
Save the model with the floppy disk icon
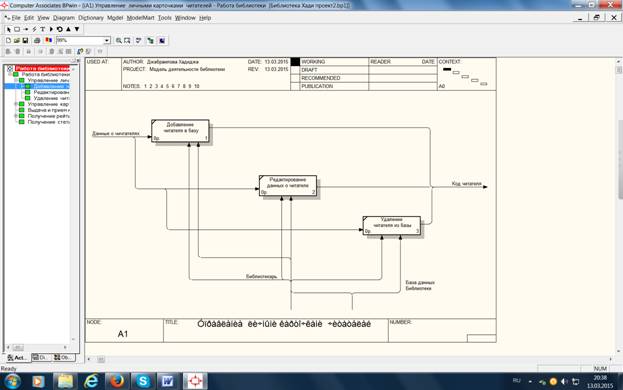click(x=25, y=41)
